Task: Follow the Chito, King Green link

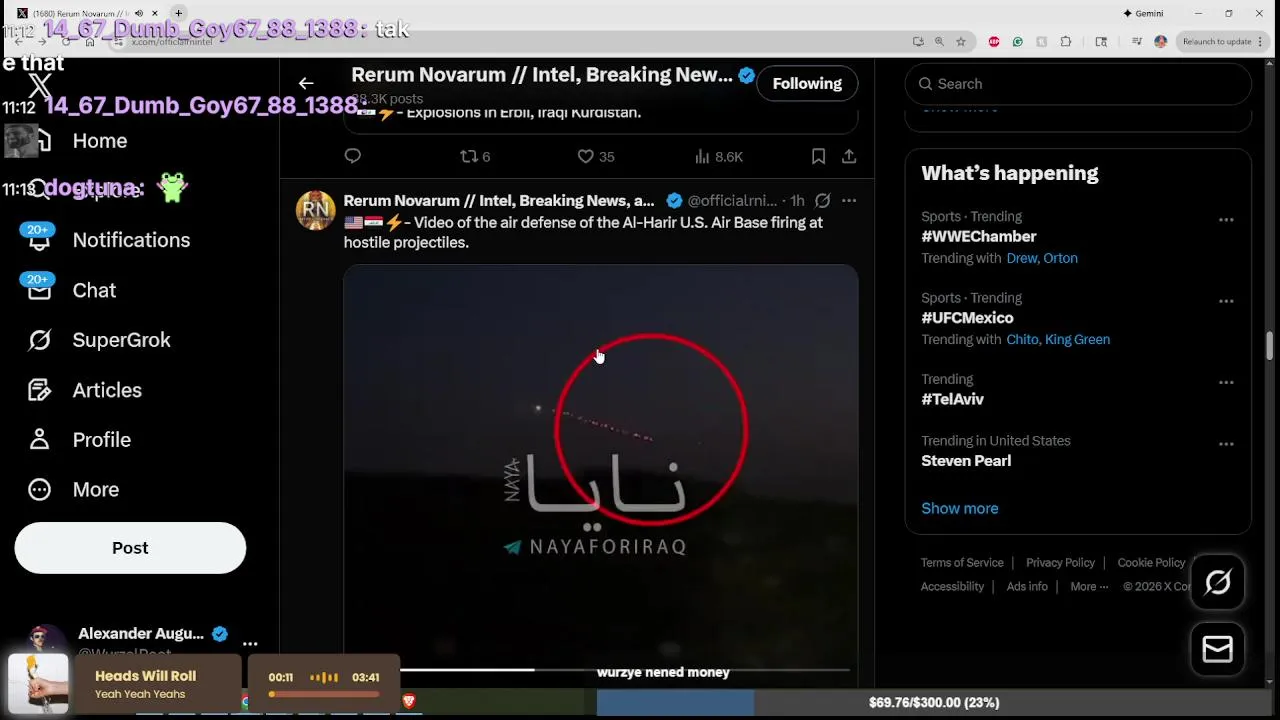Action: [1058, 339]
